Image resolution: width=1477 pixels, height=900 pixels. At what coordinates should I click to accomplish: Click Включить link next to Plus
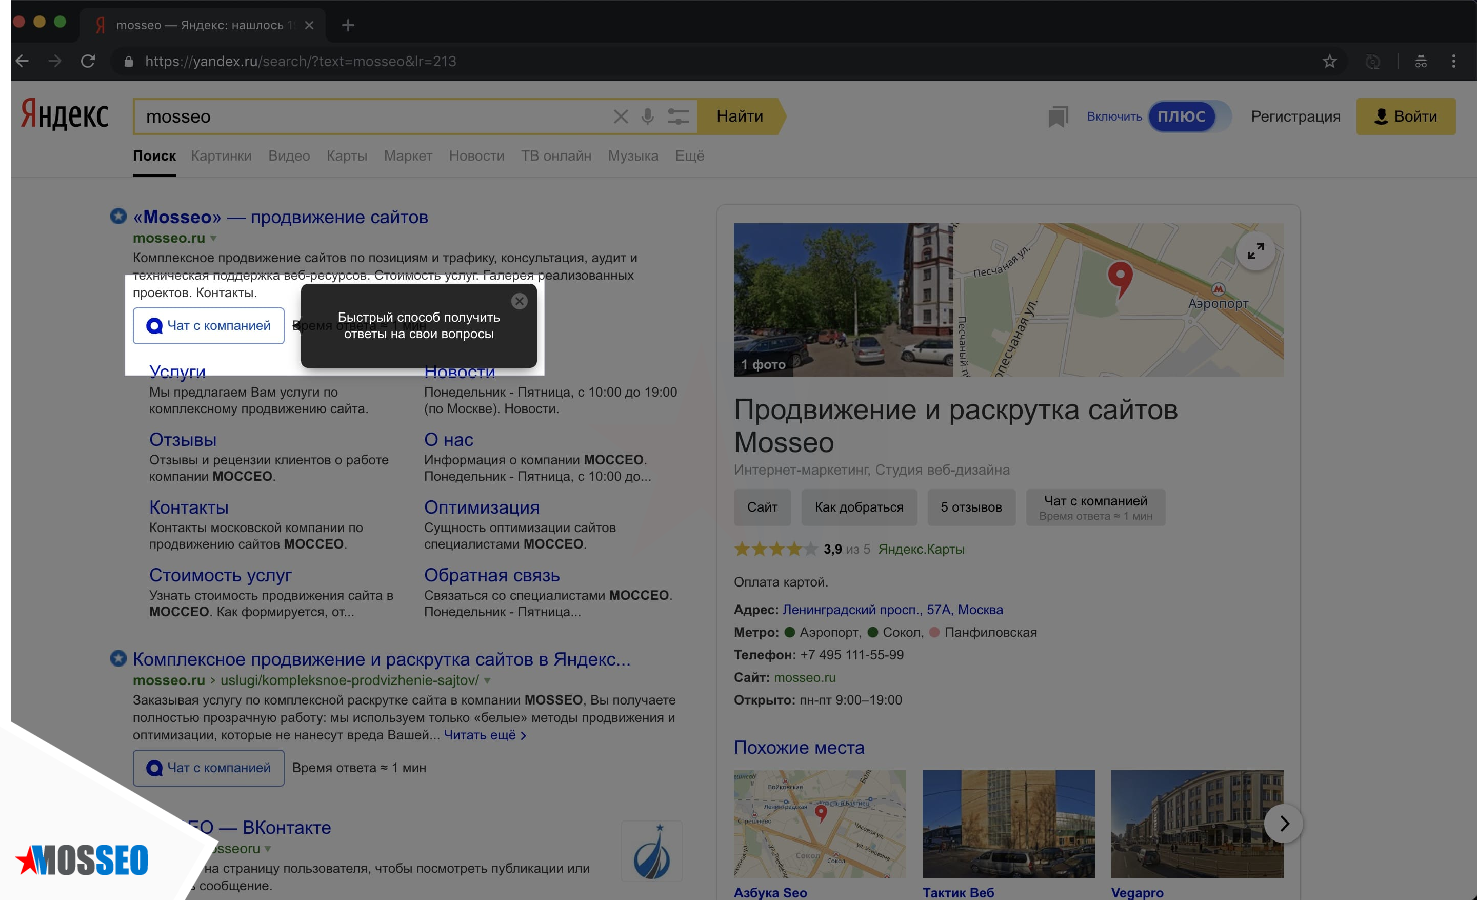1114,117
